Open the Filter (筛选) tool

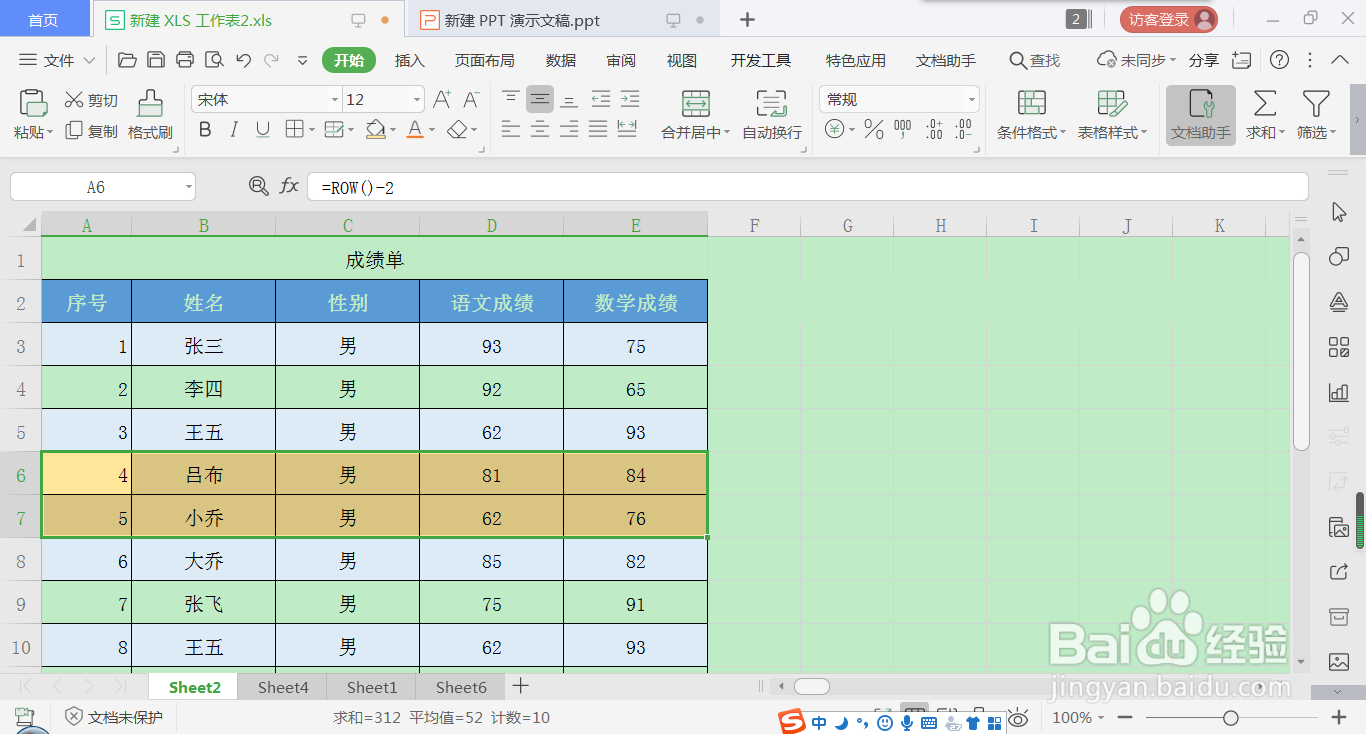pyautogui.click(x=1315, y=113)
